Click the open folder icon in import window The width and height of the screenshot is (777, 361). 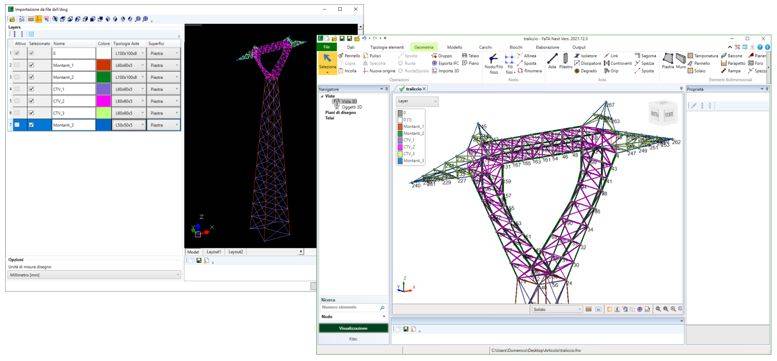coord(12,19)
